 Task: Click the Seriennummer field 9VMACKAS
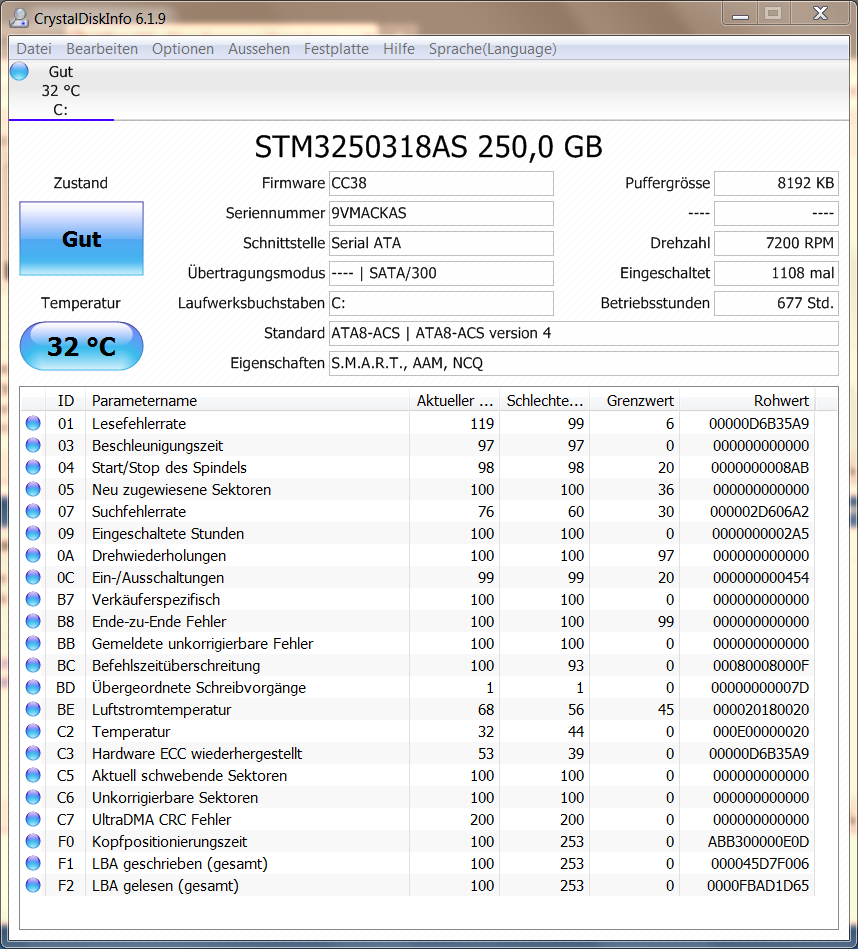(441, 213)
